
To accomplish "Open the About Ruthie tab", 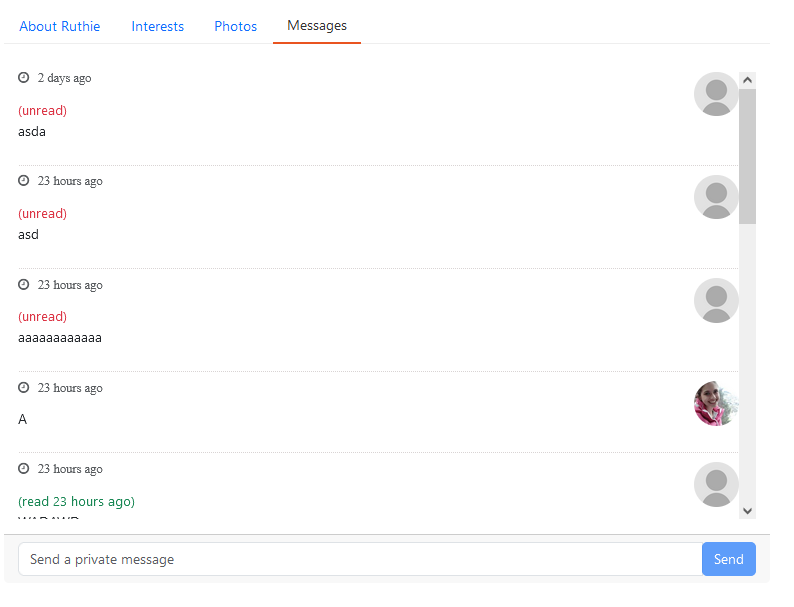I will tap(60, 26).
